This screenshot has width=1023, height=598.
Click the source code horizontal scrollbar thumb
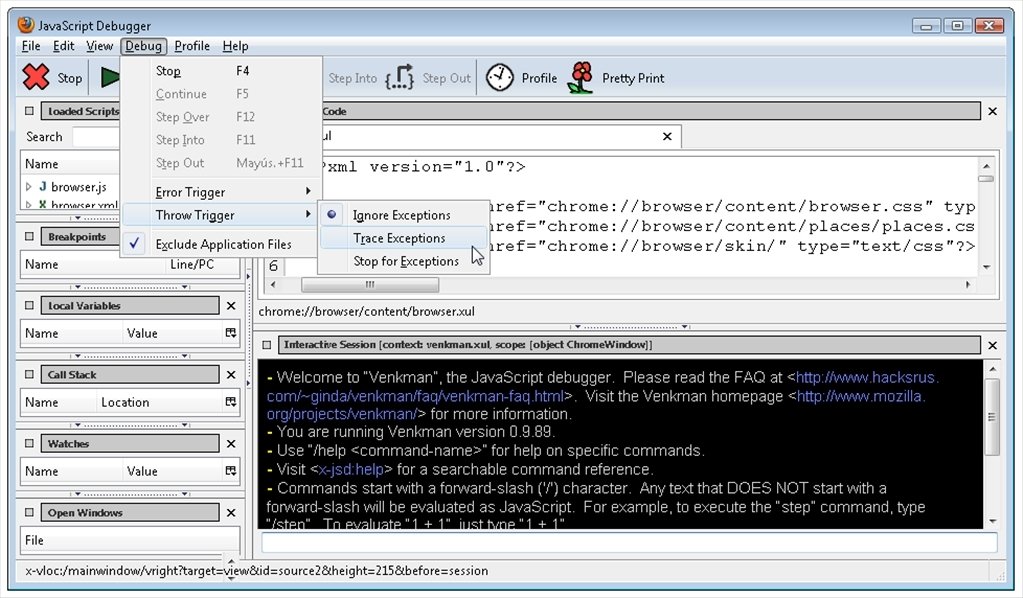point(370,284)
